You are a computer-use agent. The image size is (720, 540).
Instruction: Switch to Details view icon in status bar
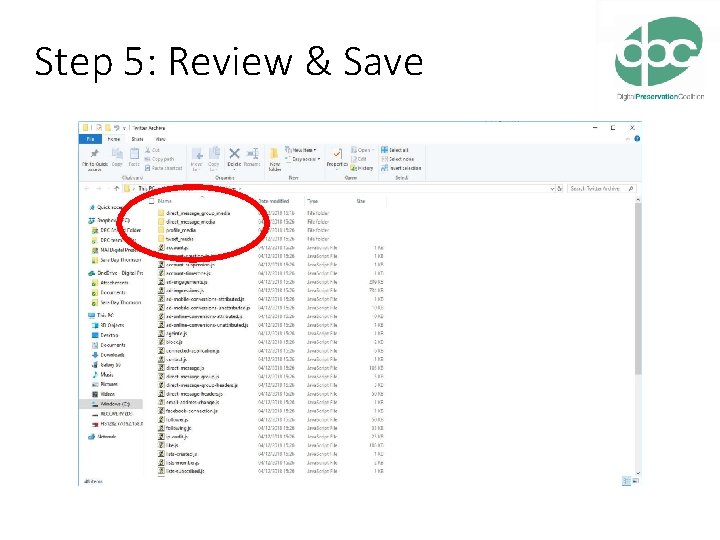pos(626,481)
